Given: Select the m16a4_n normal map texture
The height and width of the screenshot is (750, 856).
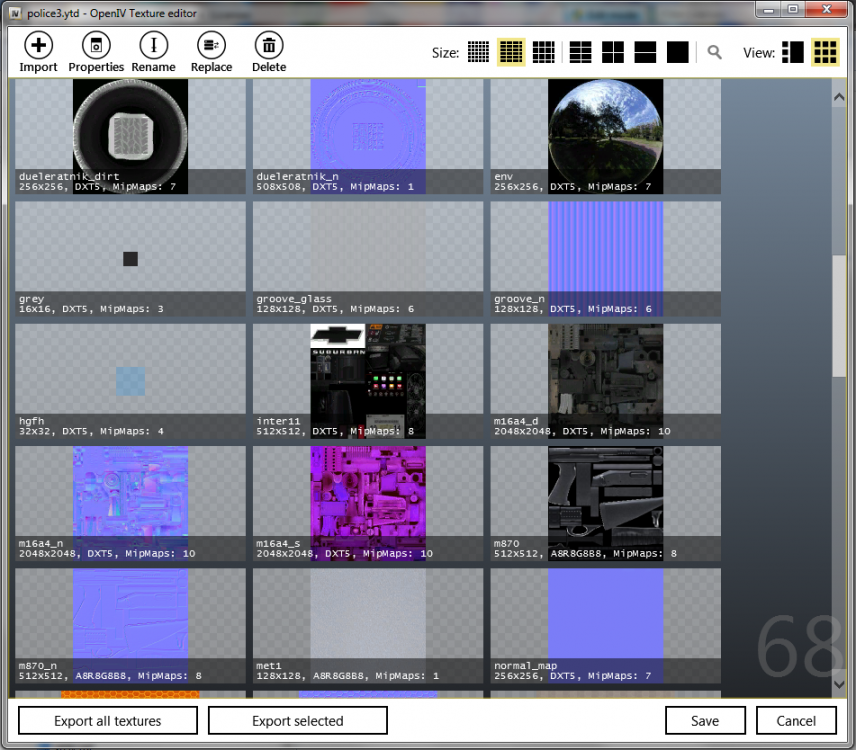Looking at the screenshot, I should tap(130, 503).
